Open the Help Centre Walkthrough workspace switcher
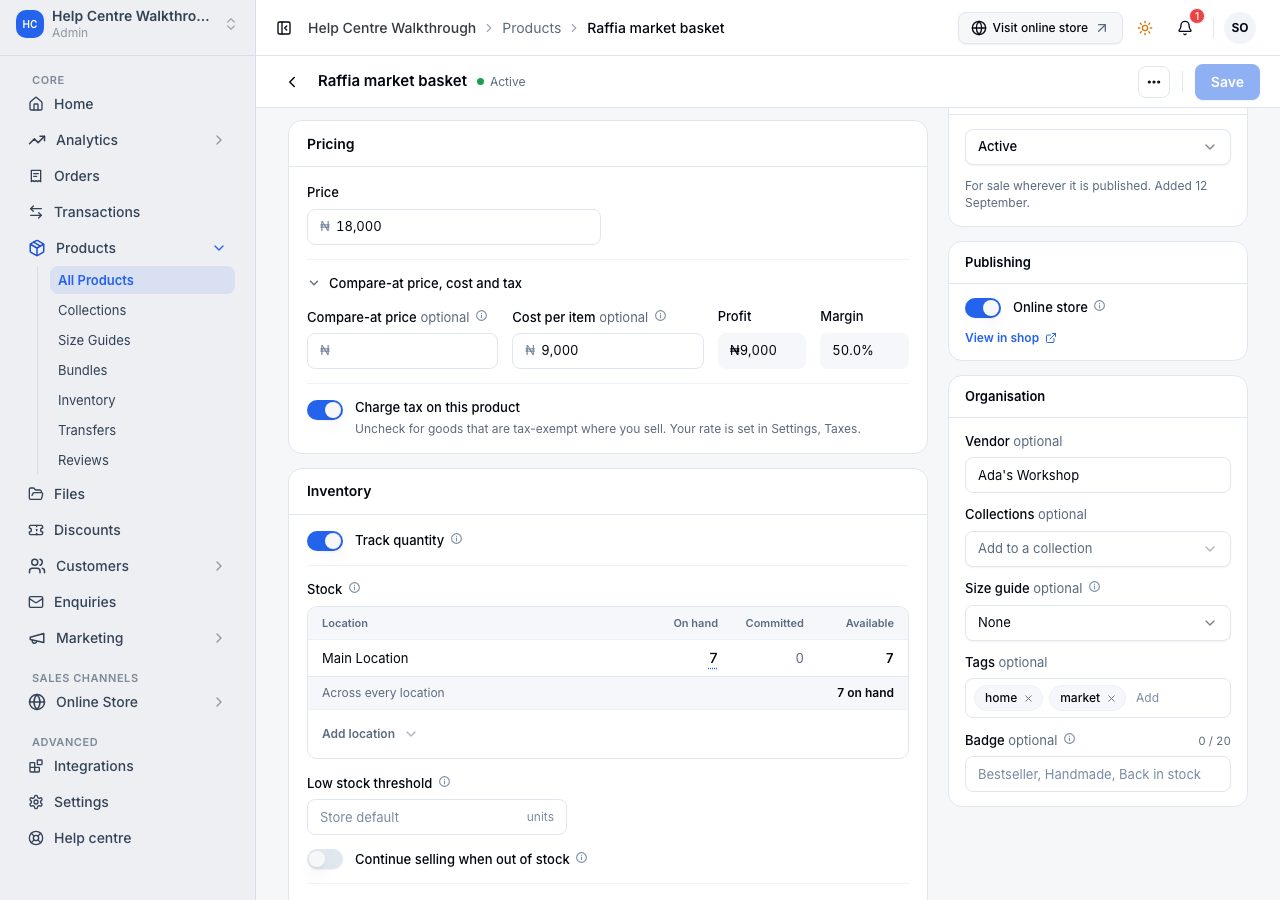Image resolution: width=1280 pixels, height=900 pixels. pyautogui.click(x=128, y=24)
